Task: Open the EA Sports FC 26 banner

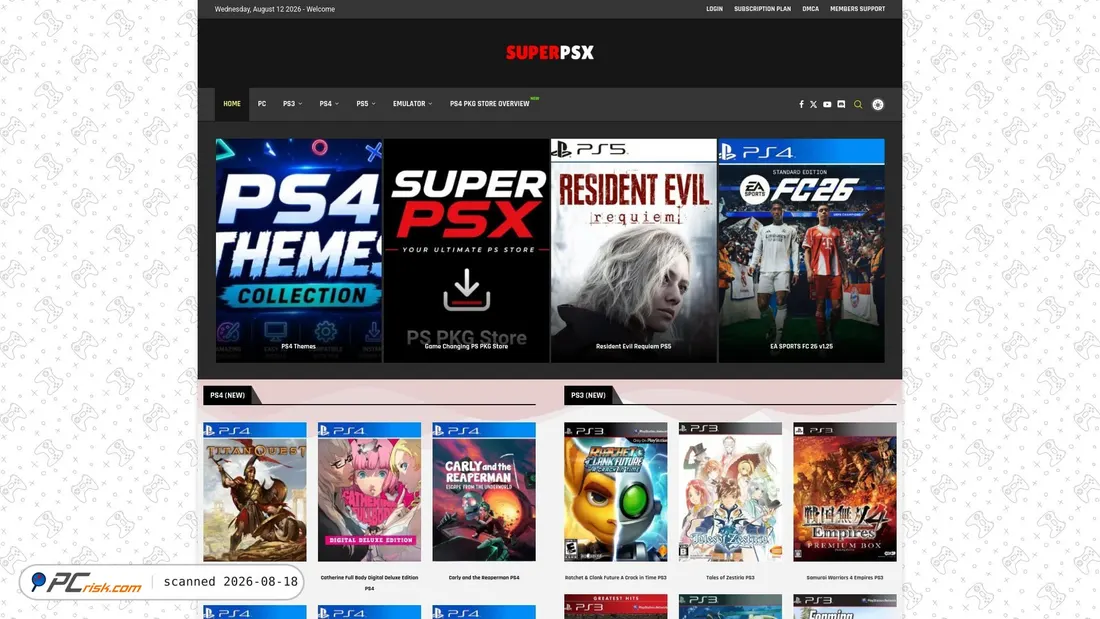Action: [x=801, y=251]
